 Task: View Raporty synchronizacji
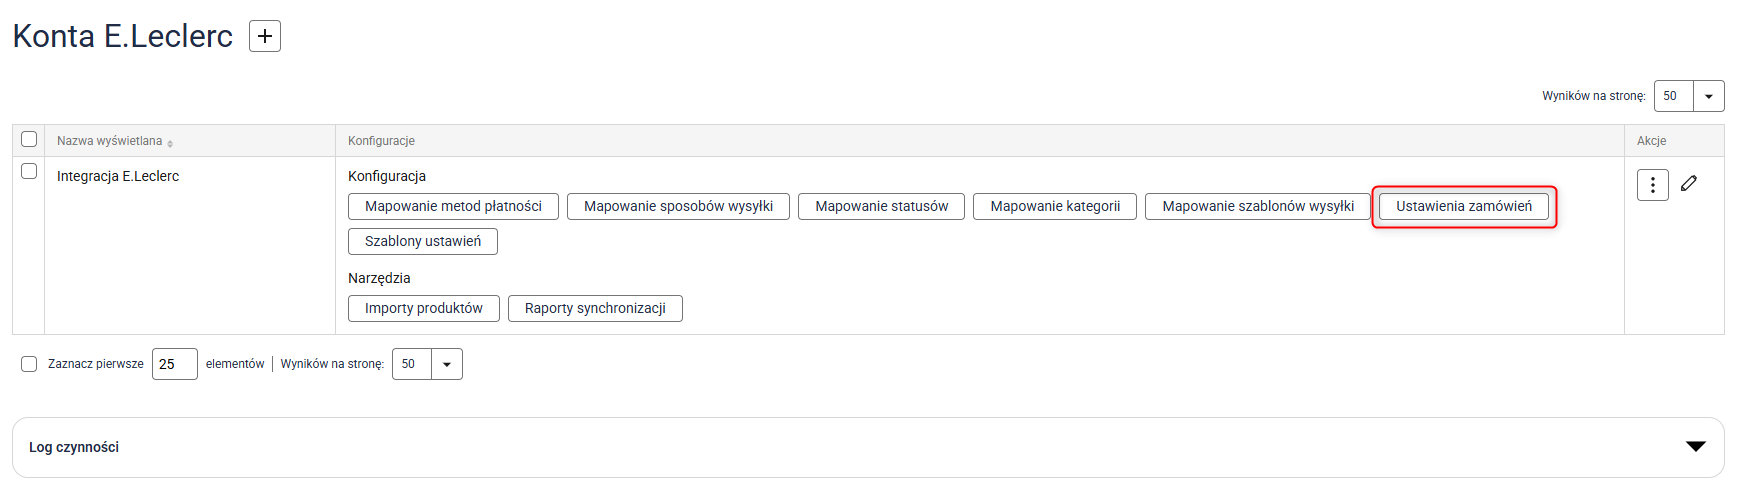[x=595, y=308]
